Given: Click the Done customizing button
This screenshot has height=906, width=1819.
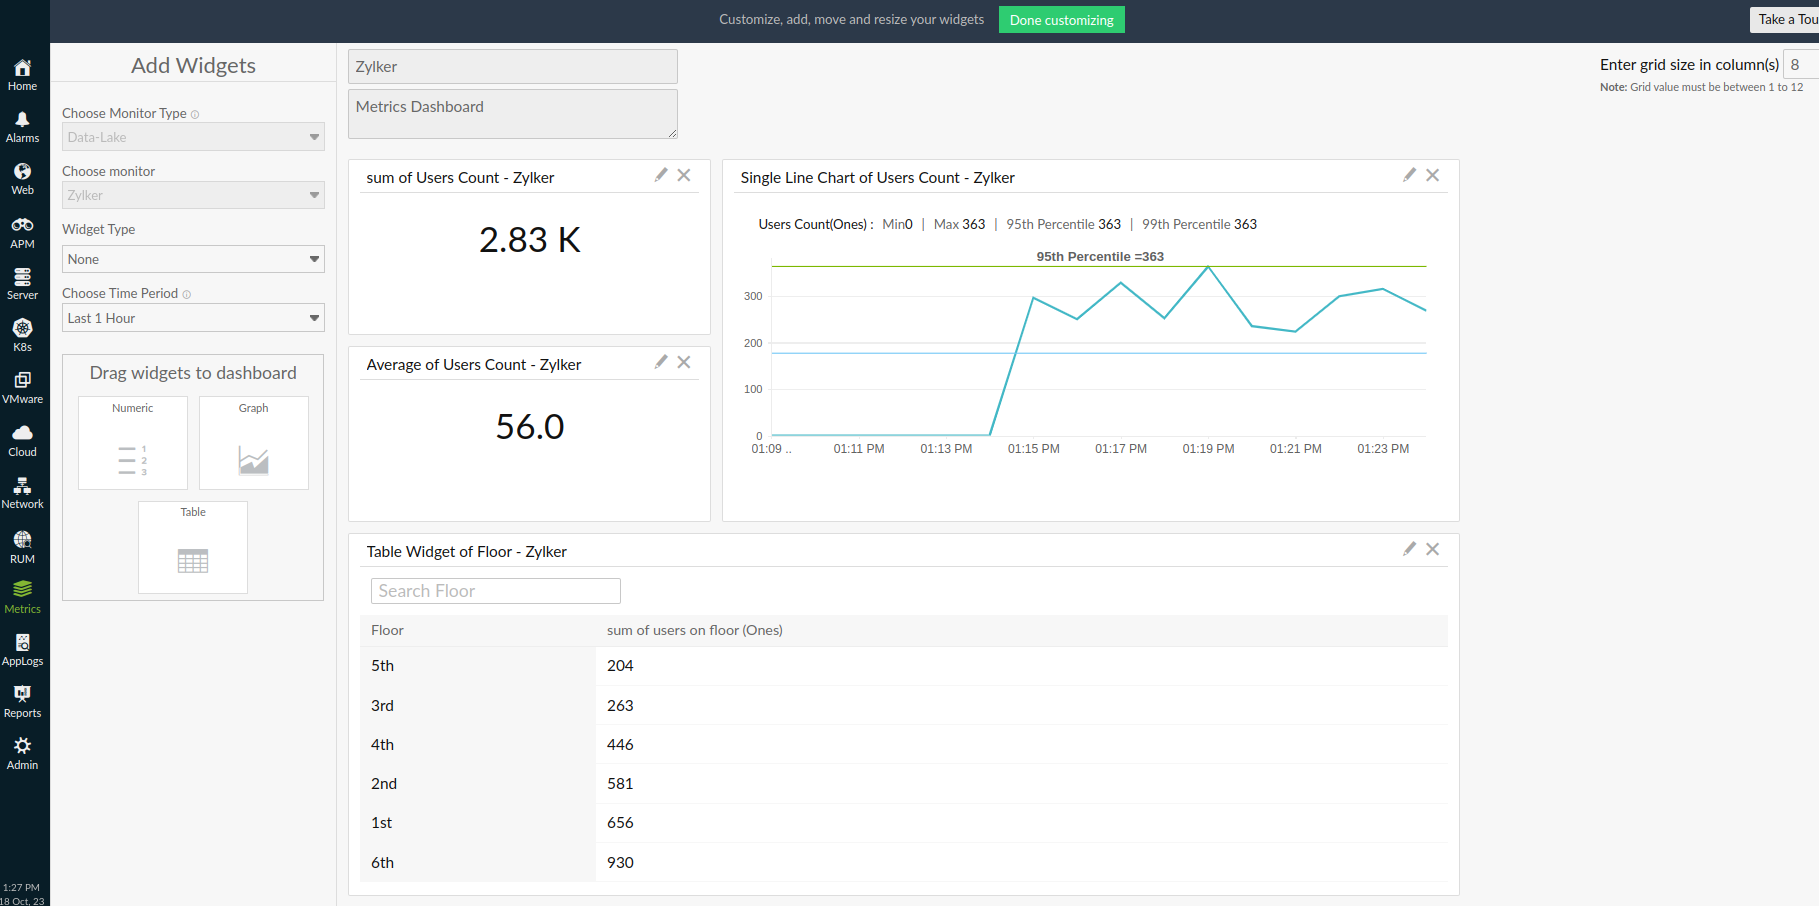Looking at the screenshot, I should (x=1061, y=19).
